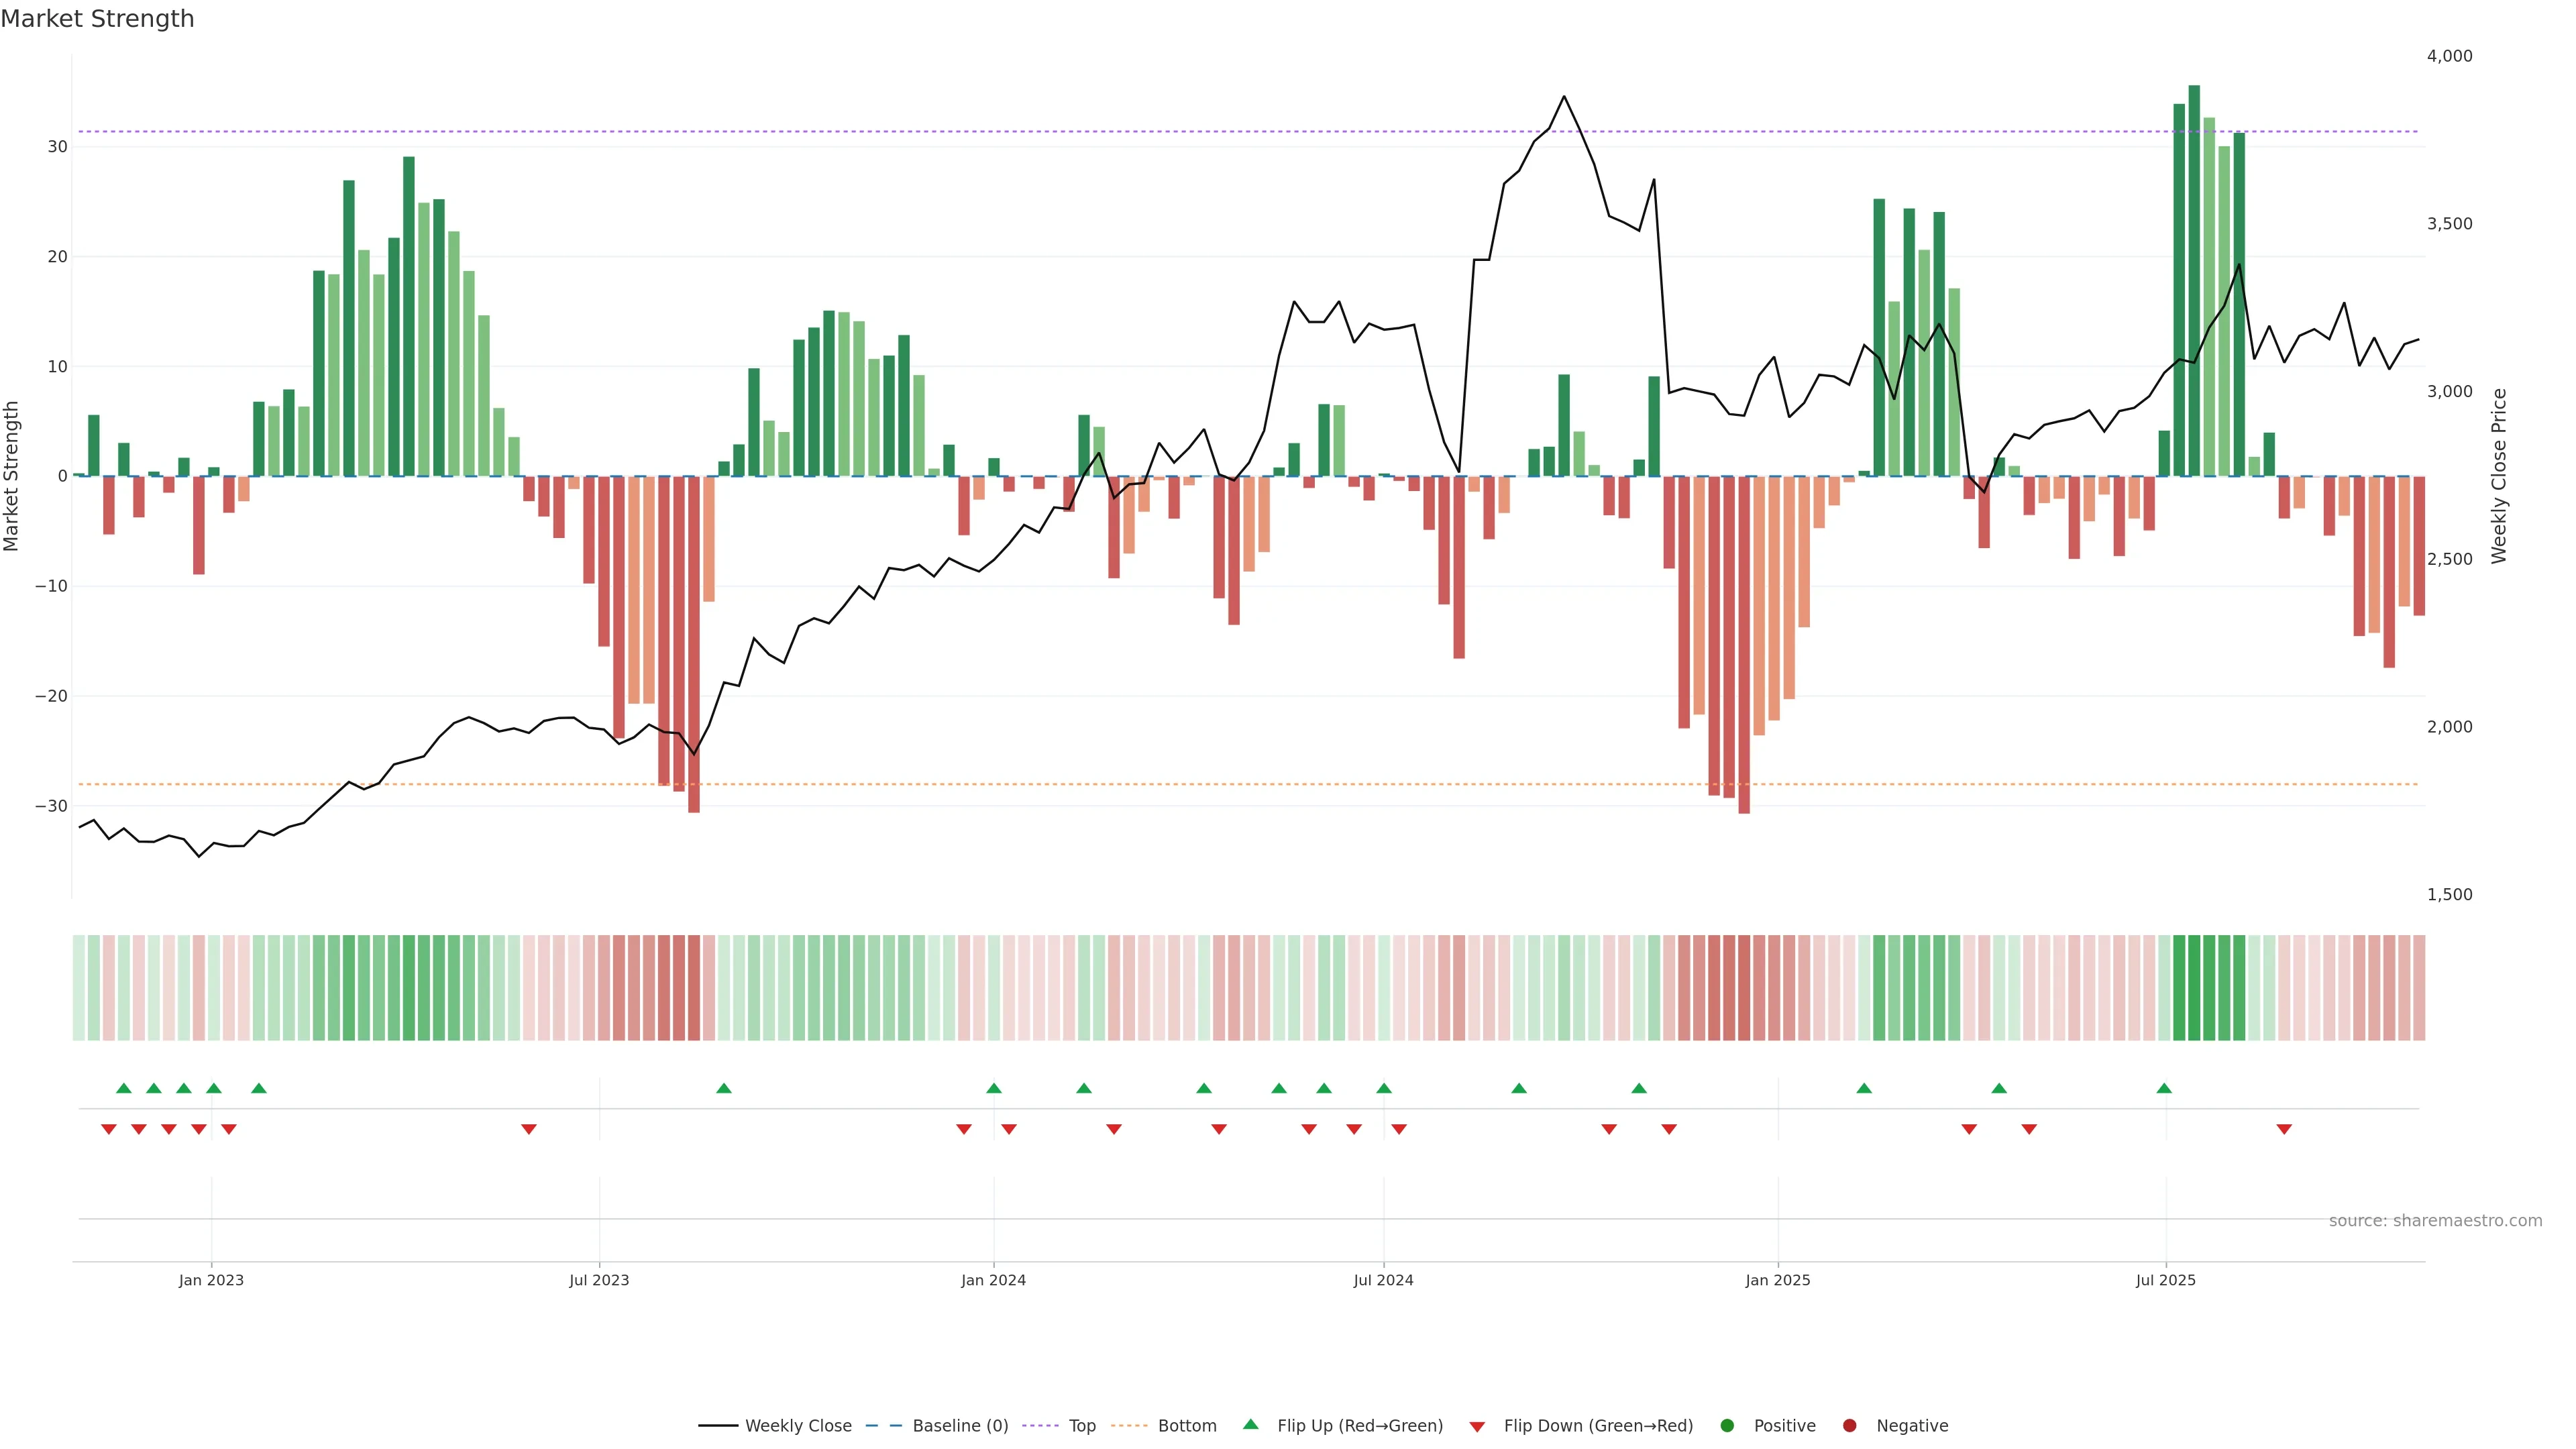Click the Weekly Close Price axis title
Viewport: 2576px width, 1449px height.
click(2499, 476)
